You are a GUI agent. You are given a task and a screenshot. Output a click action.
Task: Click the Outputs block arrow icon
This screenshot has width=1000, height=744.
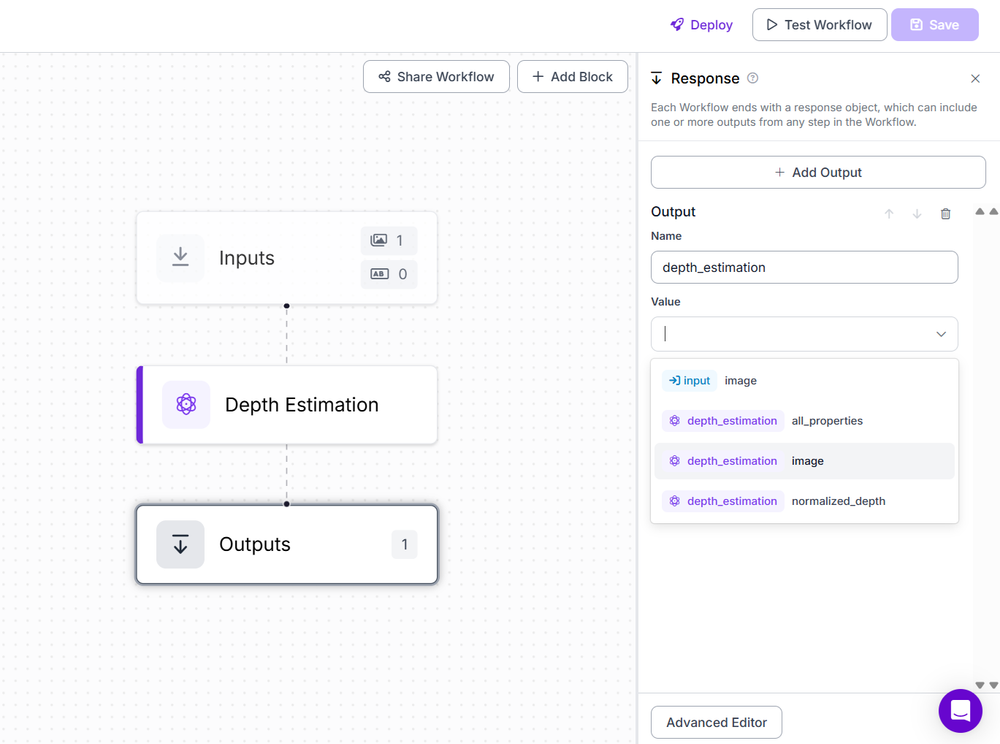[x=180, y=544]
